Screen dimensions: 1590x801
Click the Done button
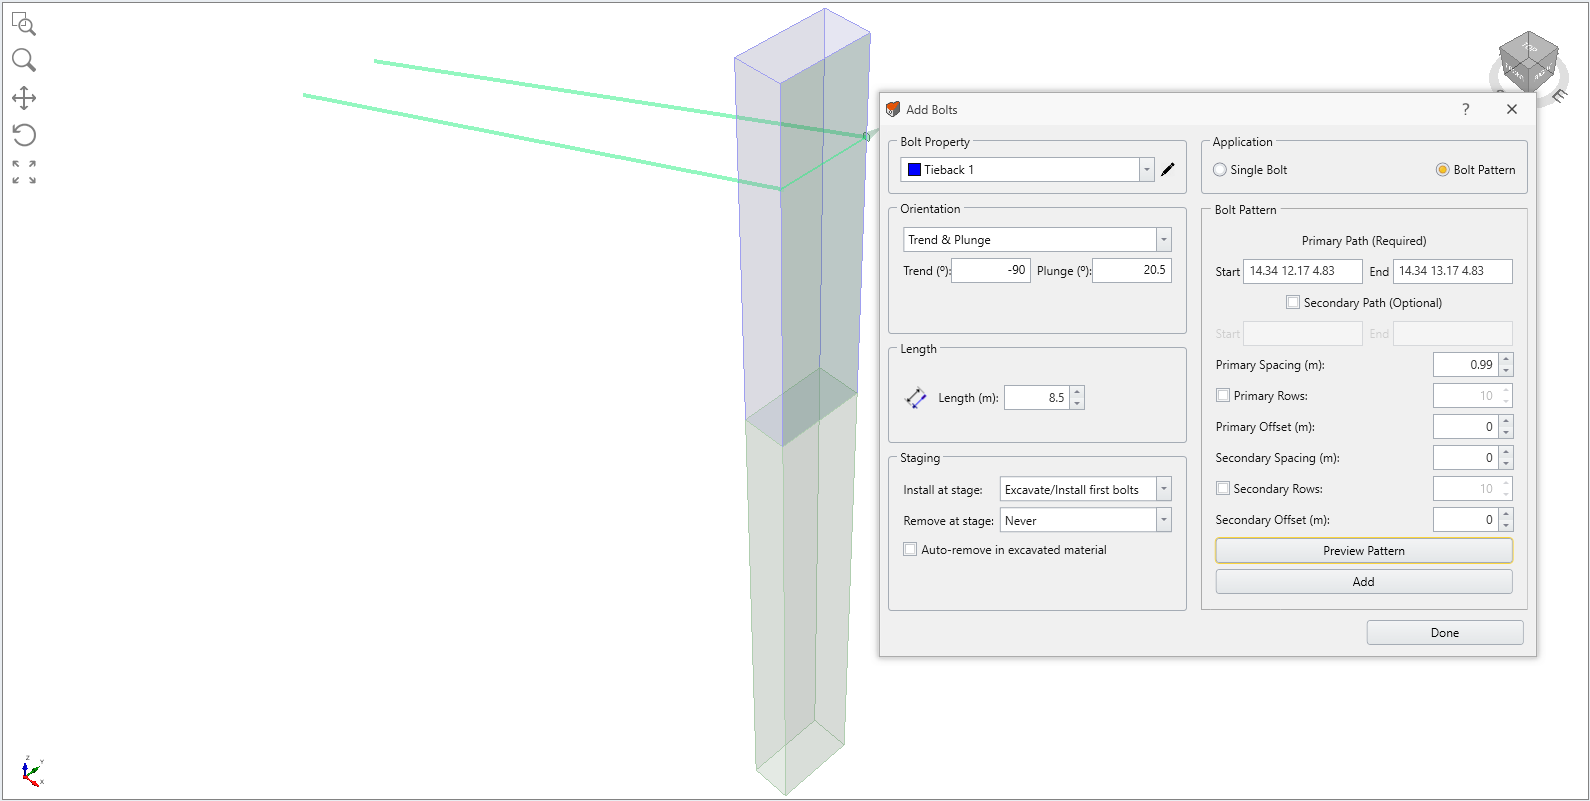point(1445,633)
